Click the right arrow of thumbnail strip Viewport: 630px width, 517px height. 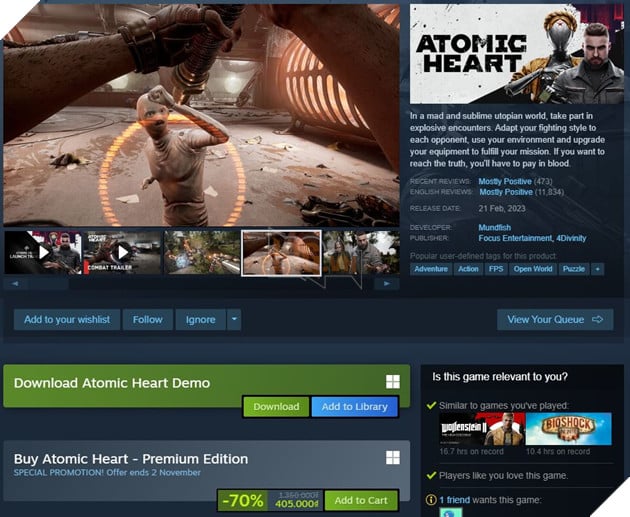pyautogui.click(x=387, y=284)
